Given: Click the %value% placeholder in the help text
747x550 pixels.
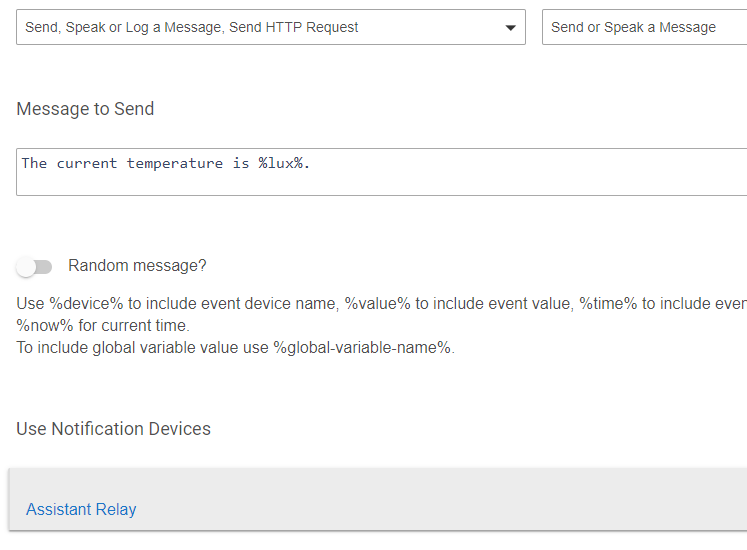Looking at the screenshot, I should coord(377,303).
